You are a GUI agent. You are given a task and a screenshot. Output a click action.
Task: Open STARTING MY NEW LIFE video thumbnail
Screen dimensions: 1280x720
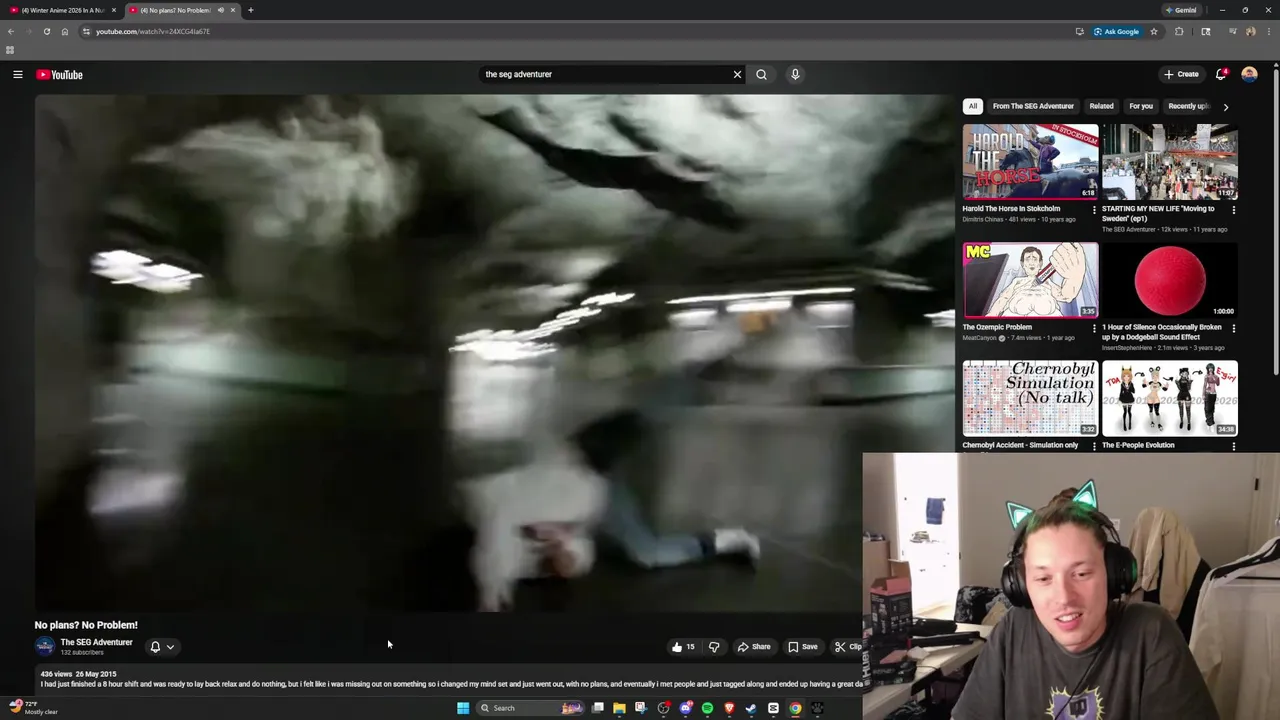(x=1169, y=162)
